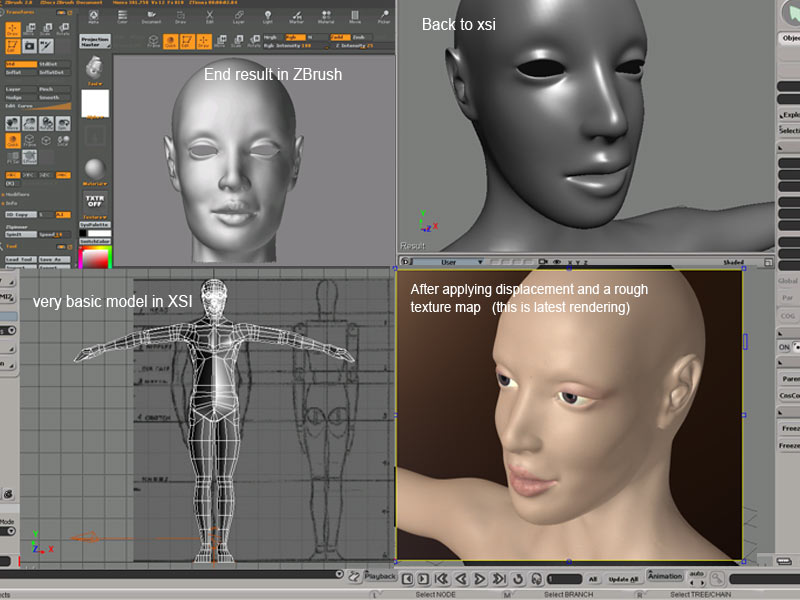Viewport: 800px width, 600px height.
Task: Select Rotate in the Transform palette
Action: coord(63,29)
